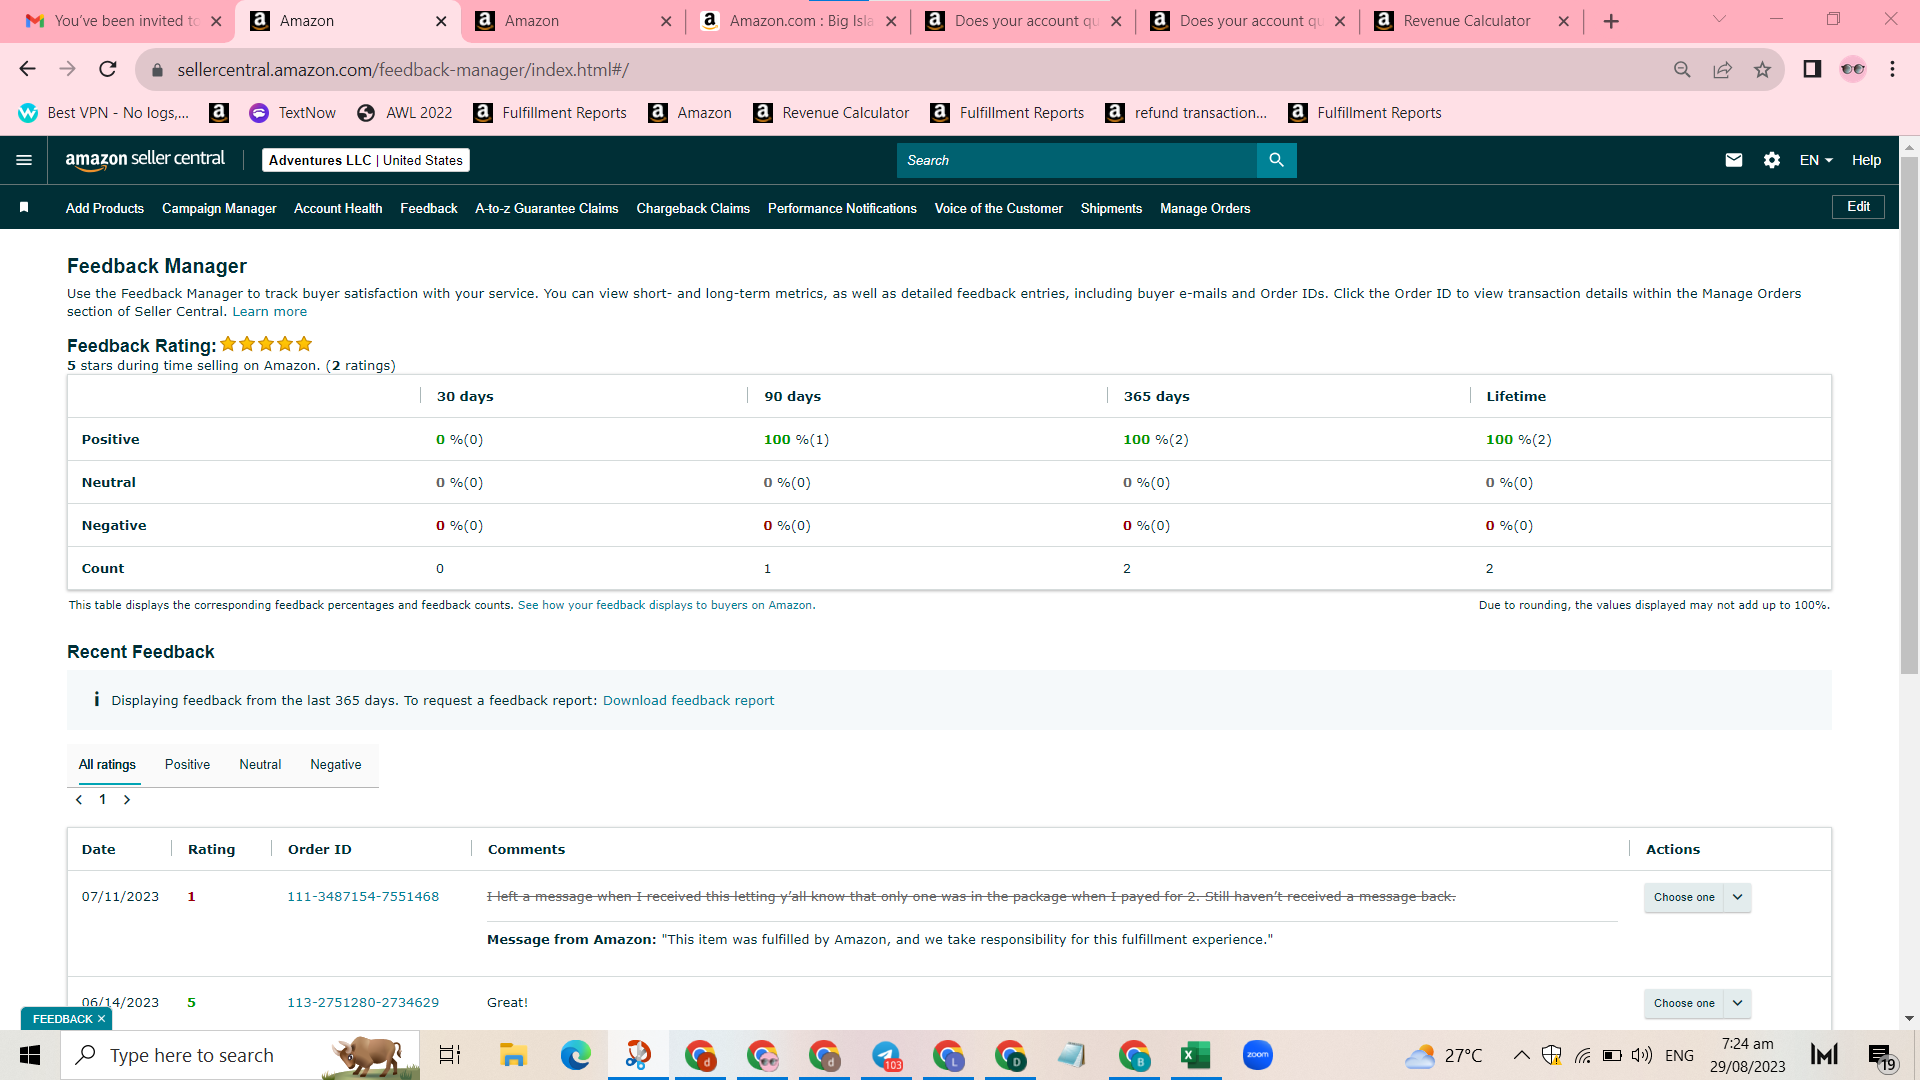This screenshot has width=1920, height=1080.
Task: Click the Adventures LLC account switcher
Action: point(366,160)
